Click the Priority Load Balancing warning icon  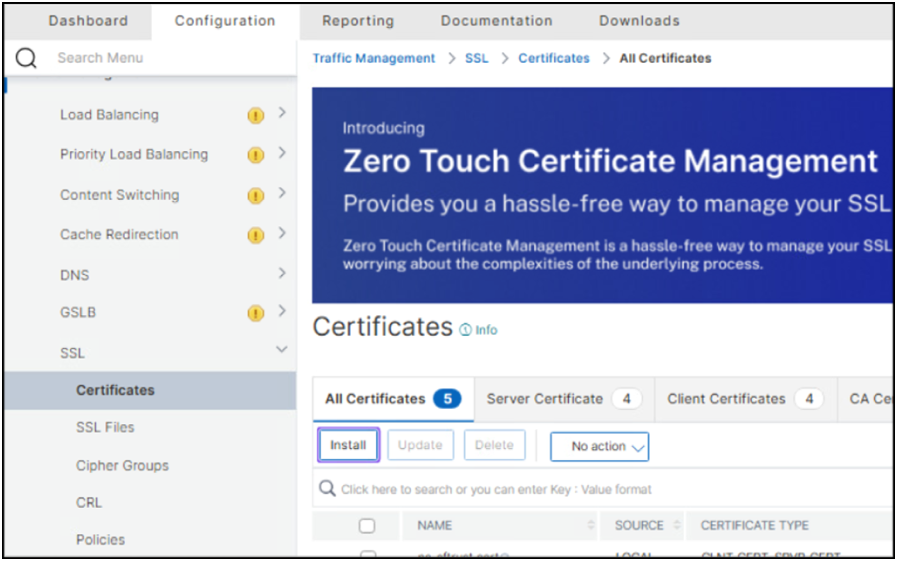click(255, 155)
